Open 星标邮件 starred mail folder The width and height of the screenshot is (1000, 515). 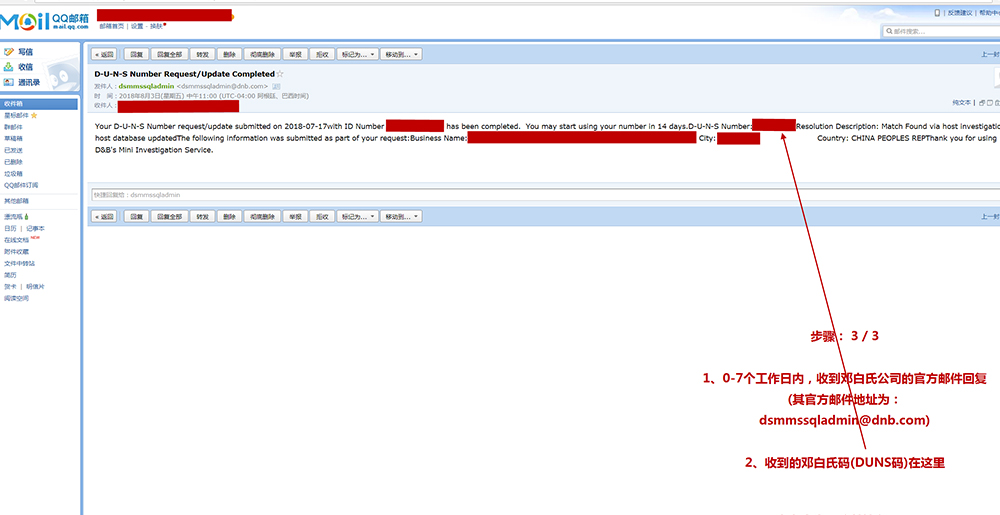coord(20,116)
